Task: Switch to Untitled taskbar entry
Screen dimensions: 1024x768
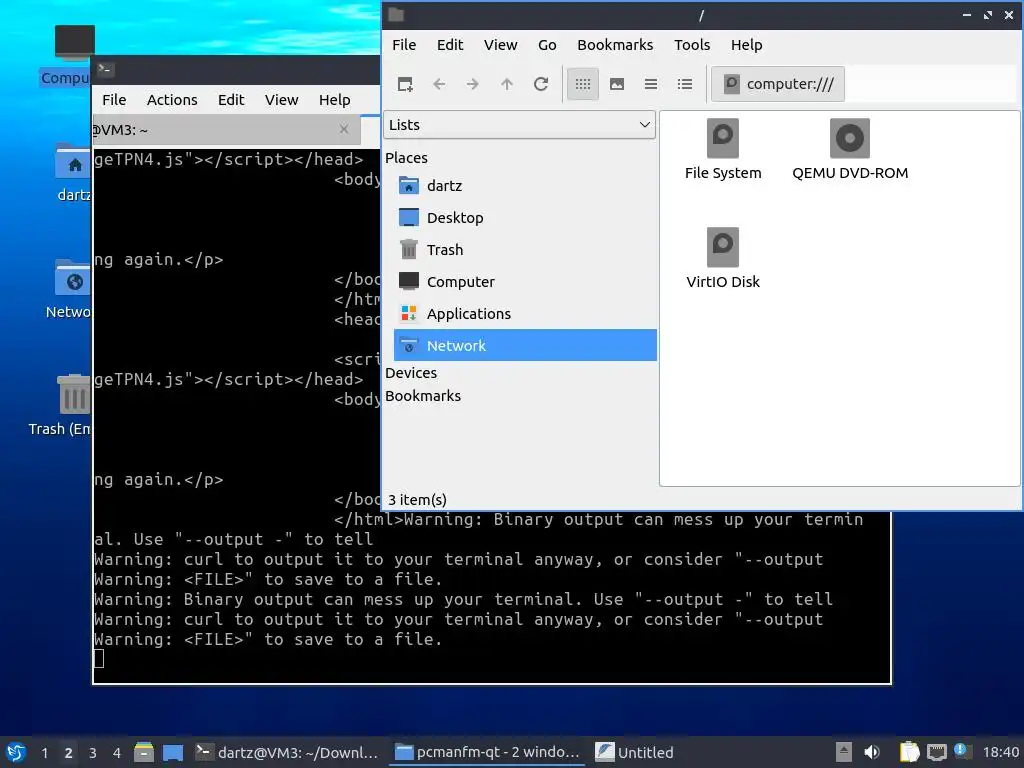Action: click(635, 752)
